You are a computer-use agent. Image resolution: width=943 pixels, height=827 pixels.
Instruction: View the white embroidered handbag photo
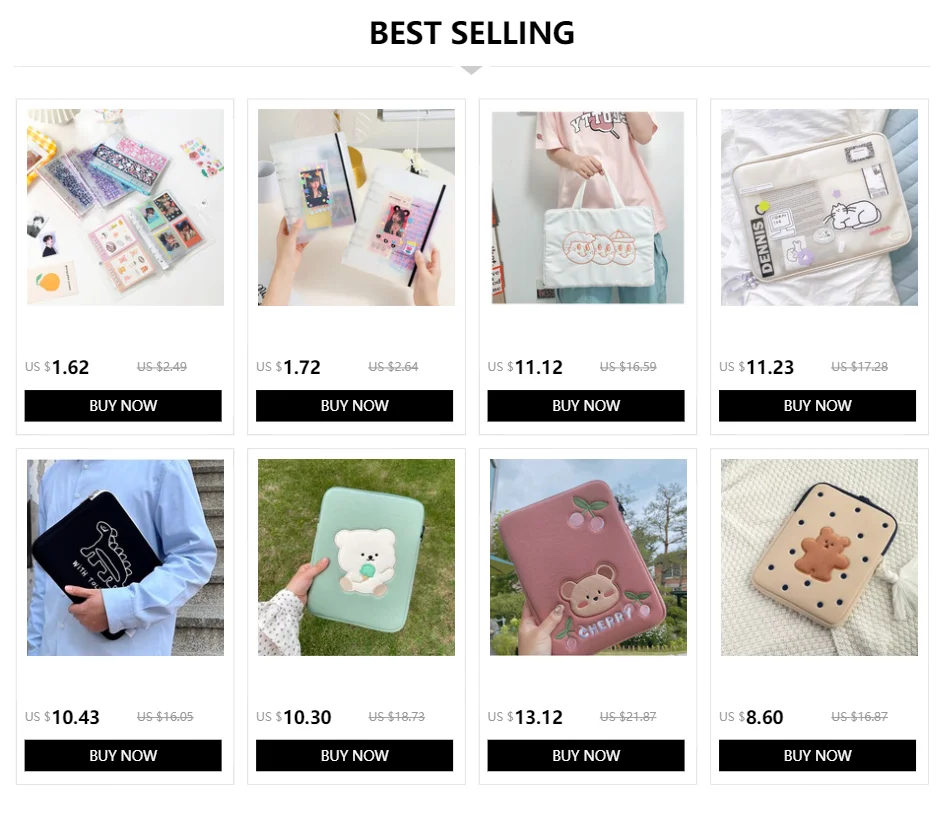click(588, 208)
